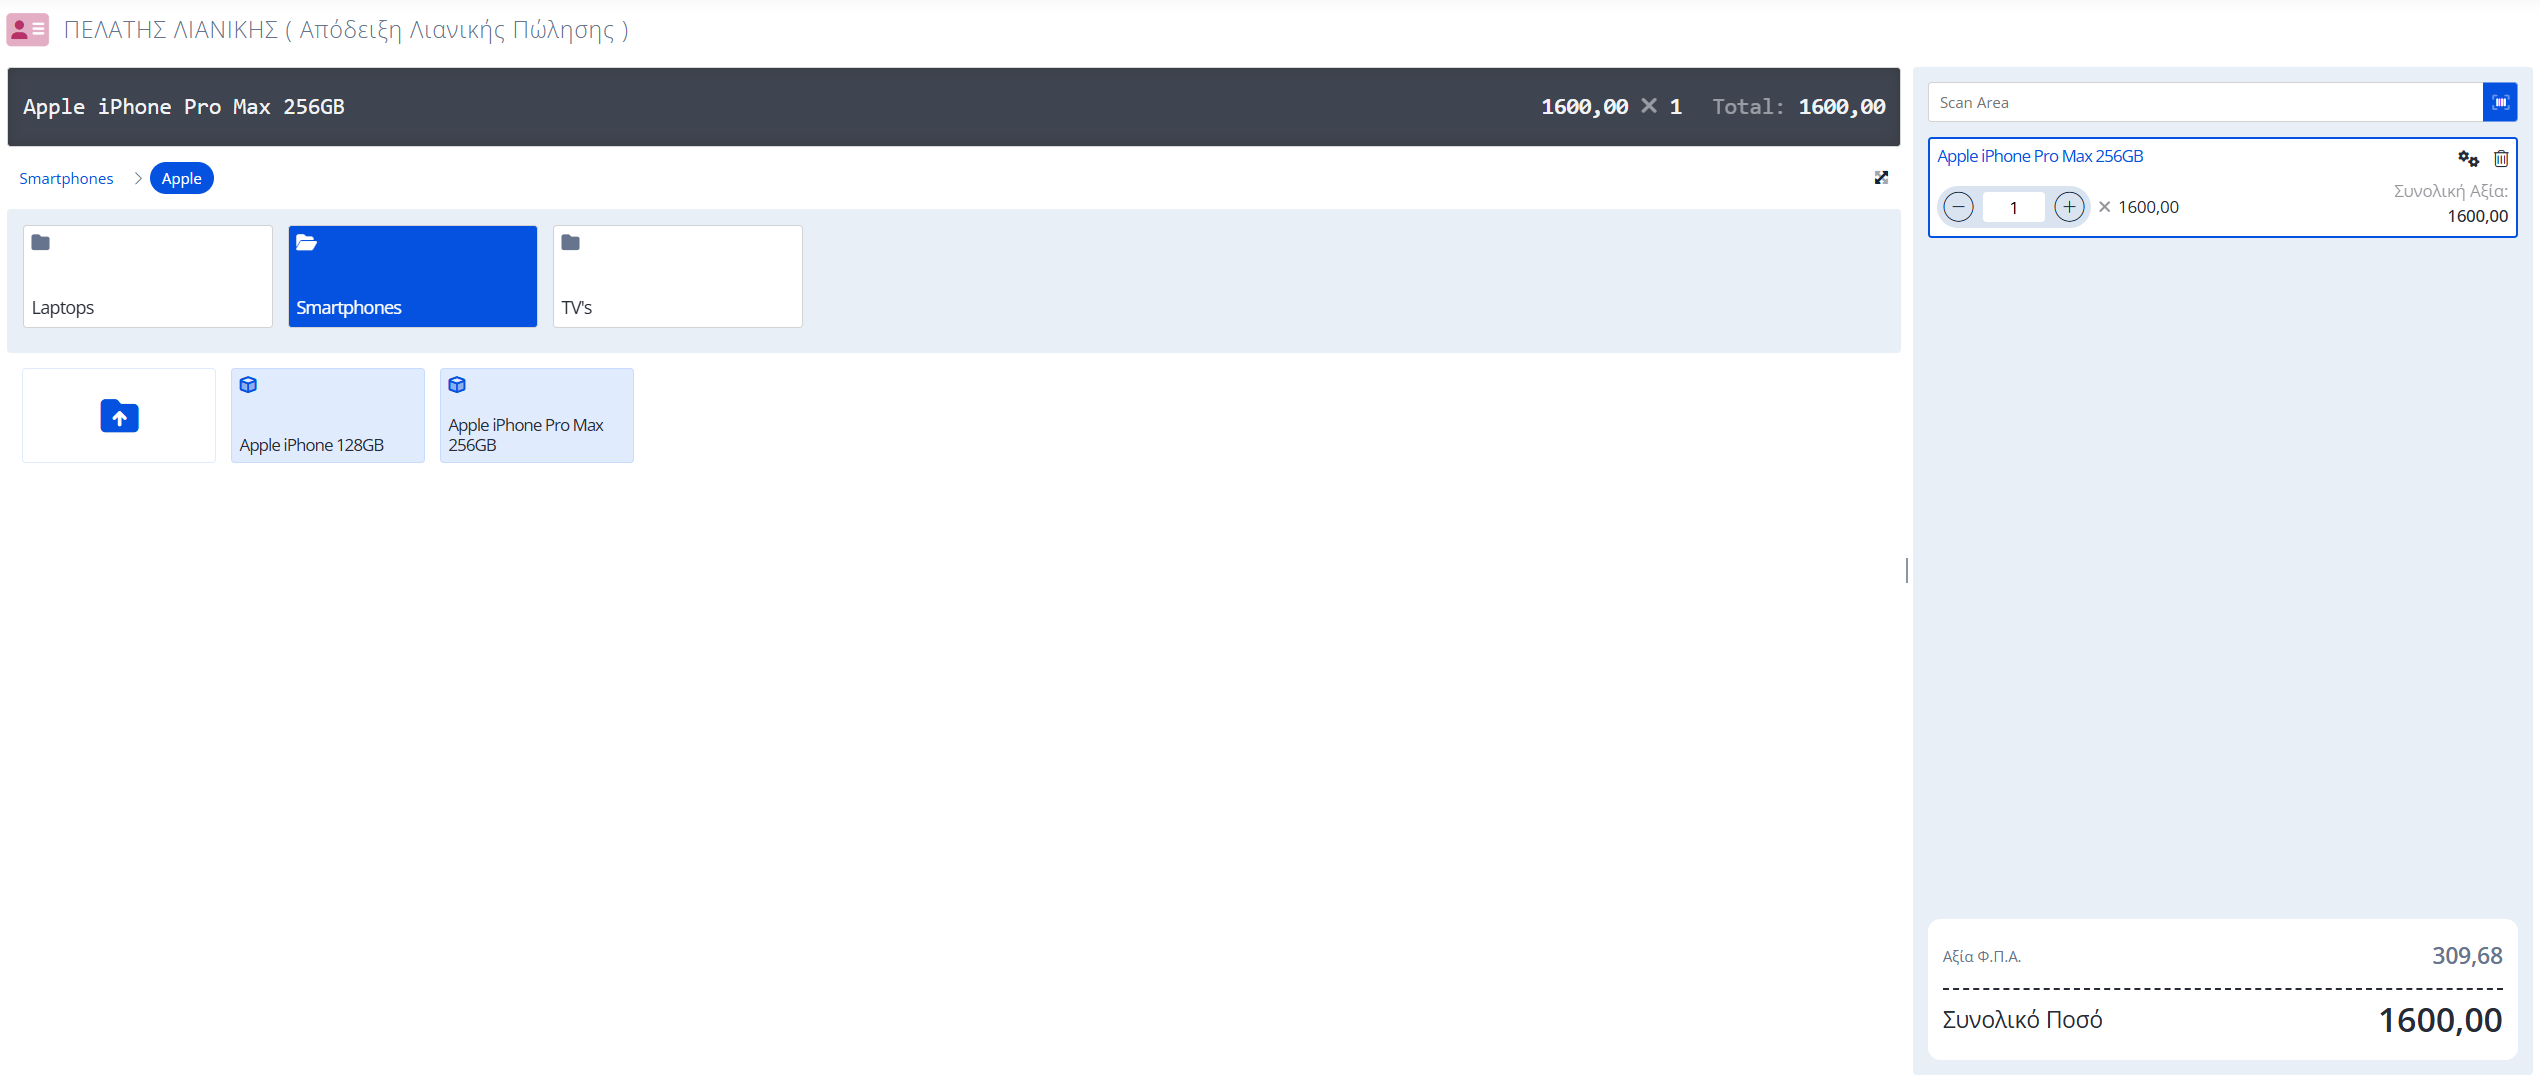The width and height of the screenshot is (2540, 1078).
Task: Click the quantity input field showing 1
Action: click(2013, 207)
